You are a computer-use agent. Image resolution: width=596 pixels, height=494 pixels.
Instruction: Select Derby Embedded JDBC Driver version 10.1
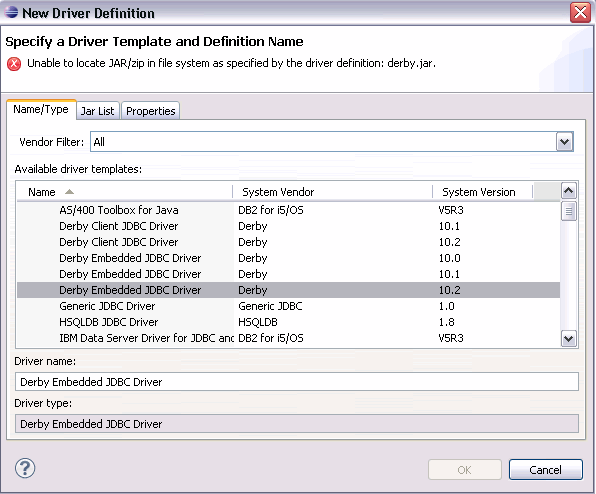click(x=288, y=274)
